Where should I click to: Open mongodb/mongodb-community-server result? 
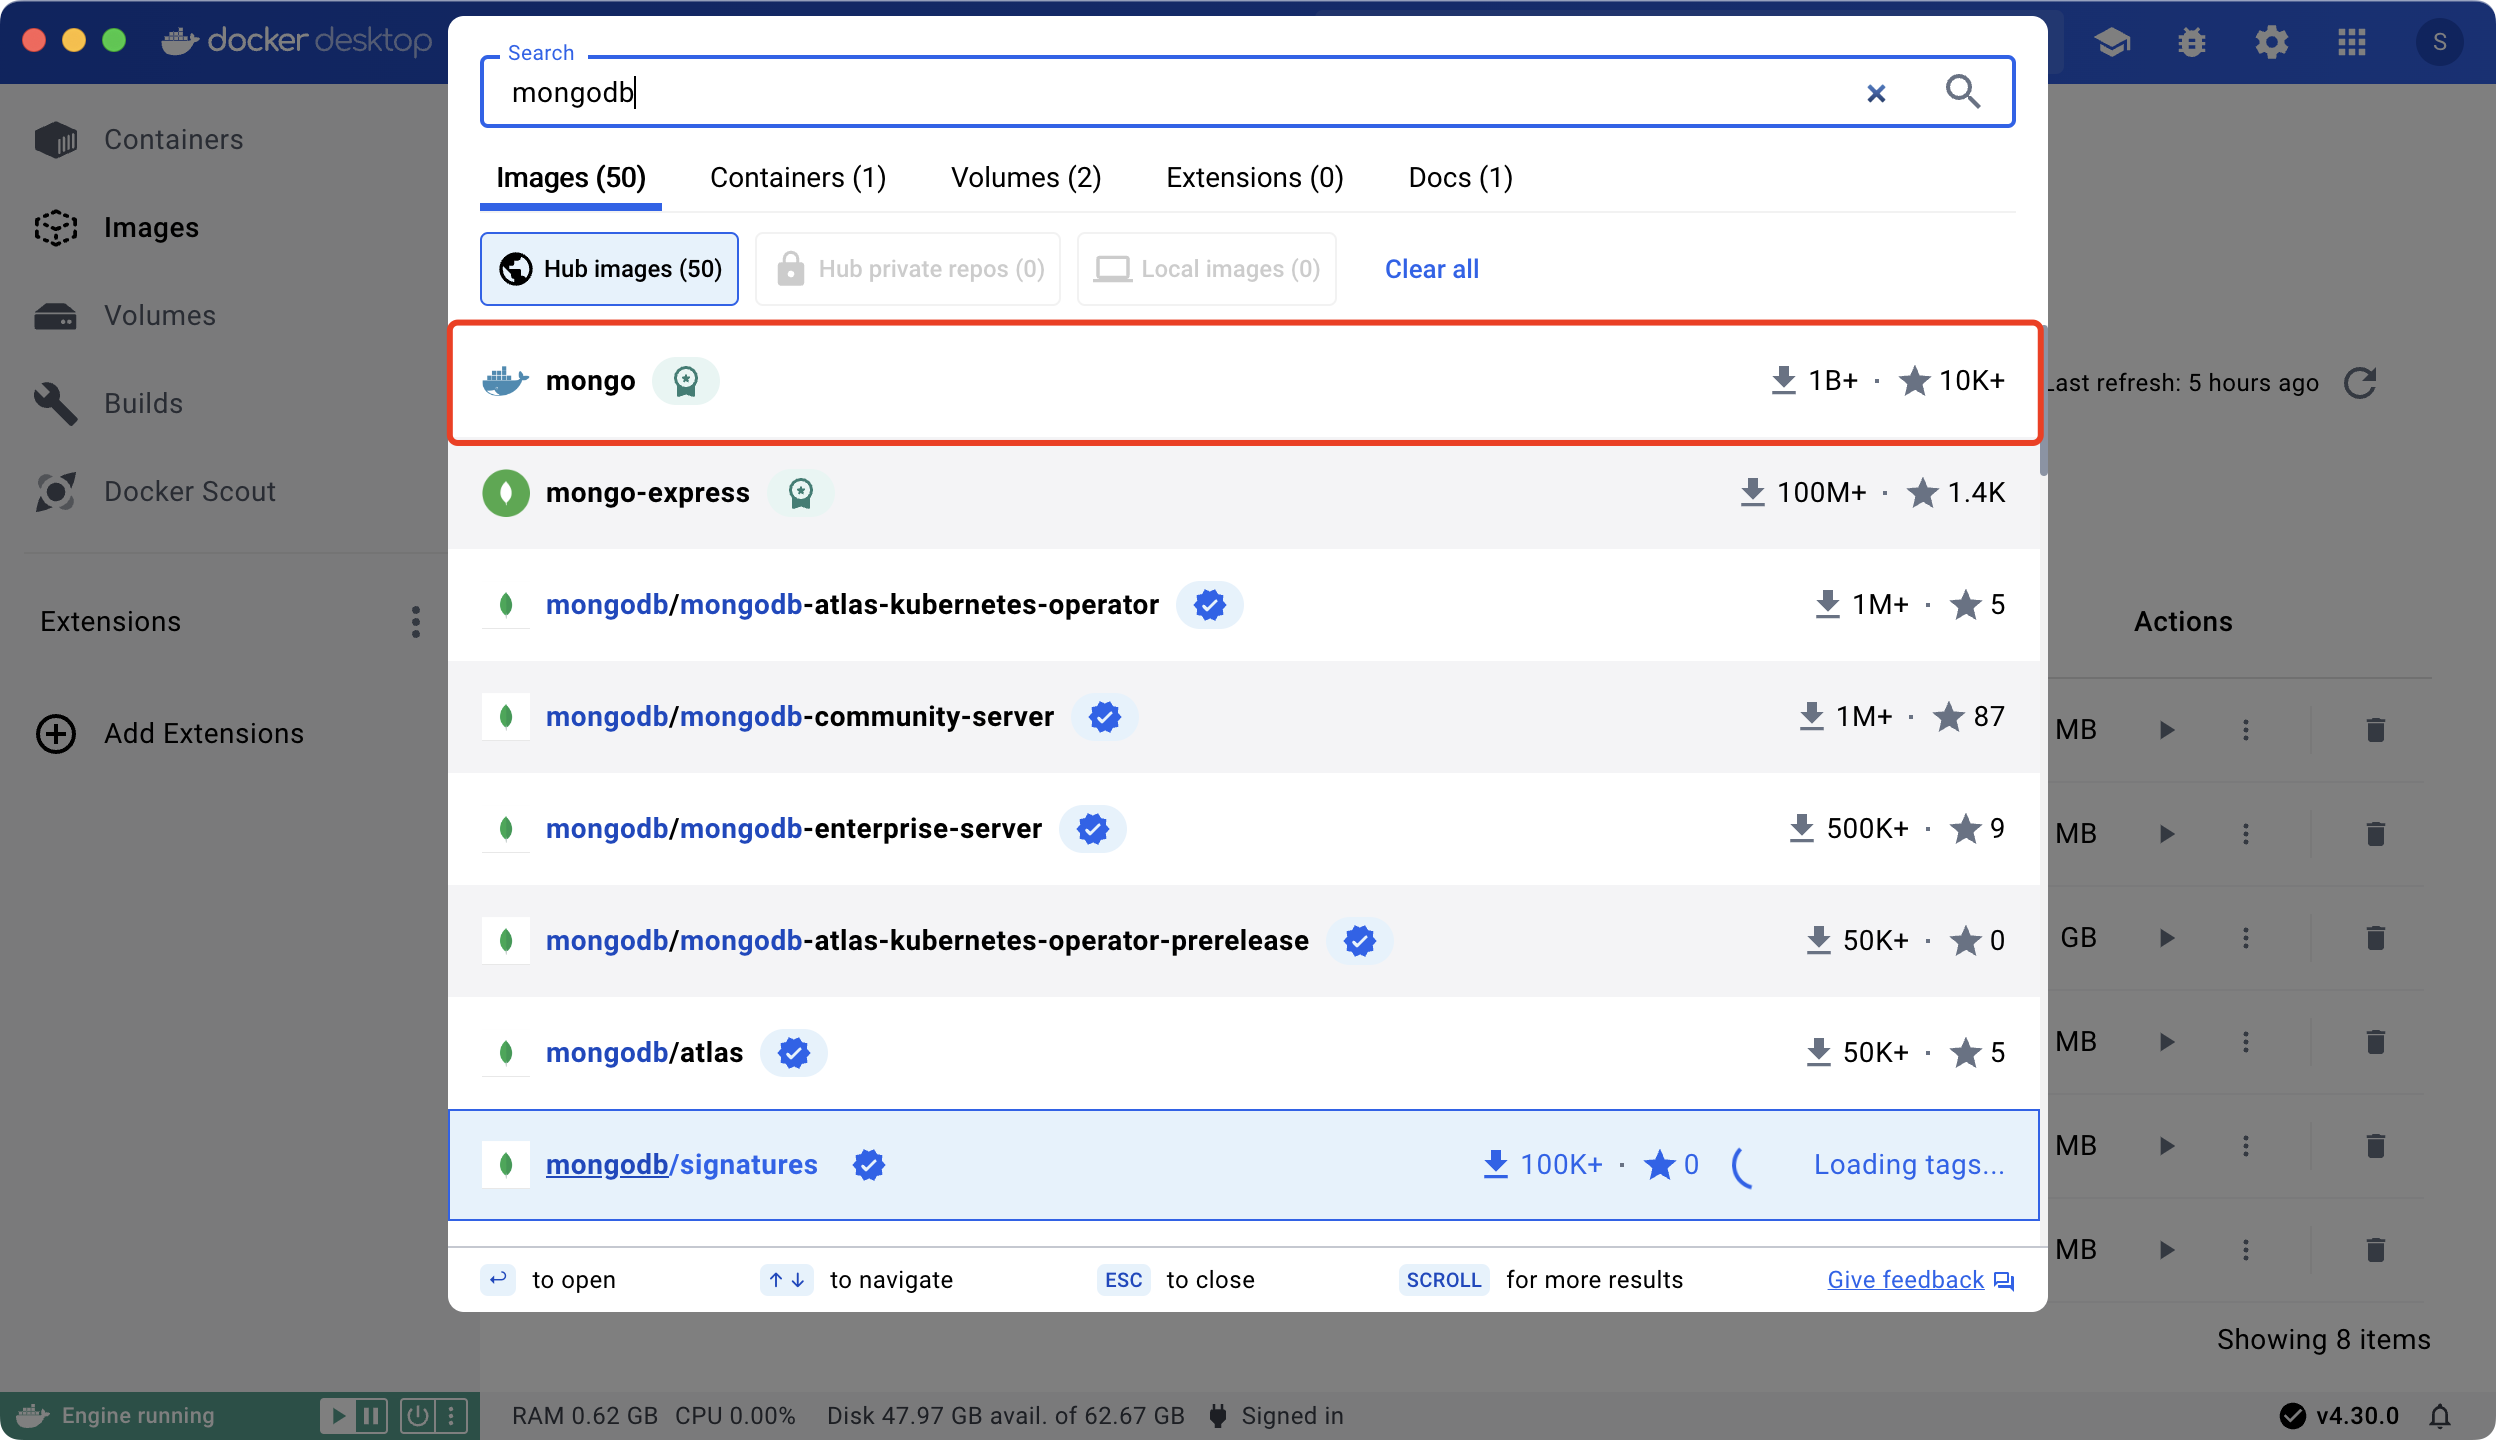click(x=1244, y=717)
